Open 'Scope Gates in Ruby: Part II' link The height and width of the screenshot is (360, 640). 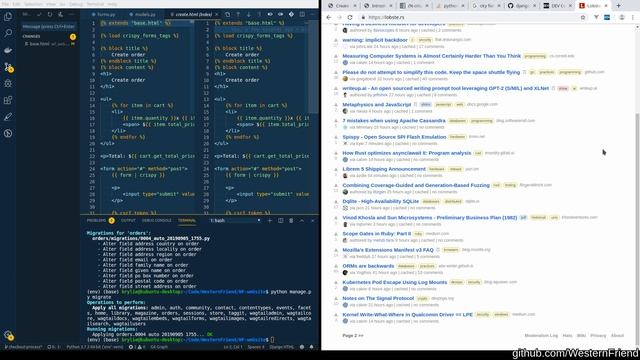[376, 234]
